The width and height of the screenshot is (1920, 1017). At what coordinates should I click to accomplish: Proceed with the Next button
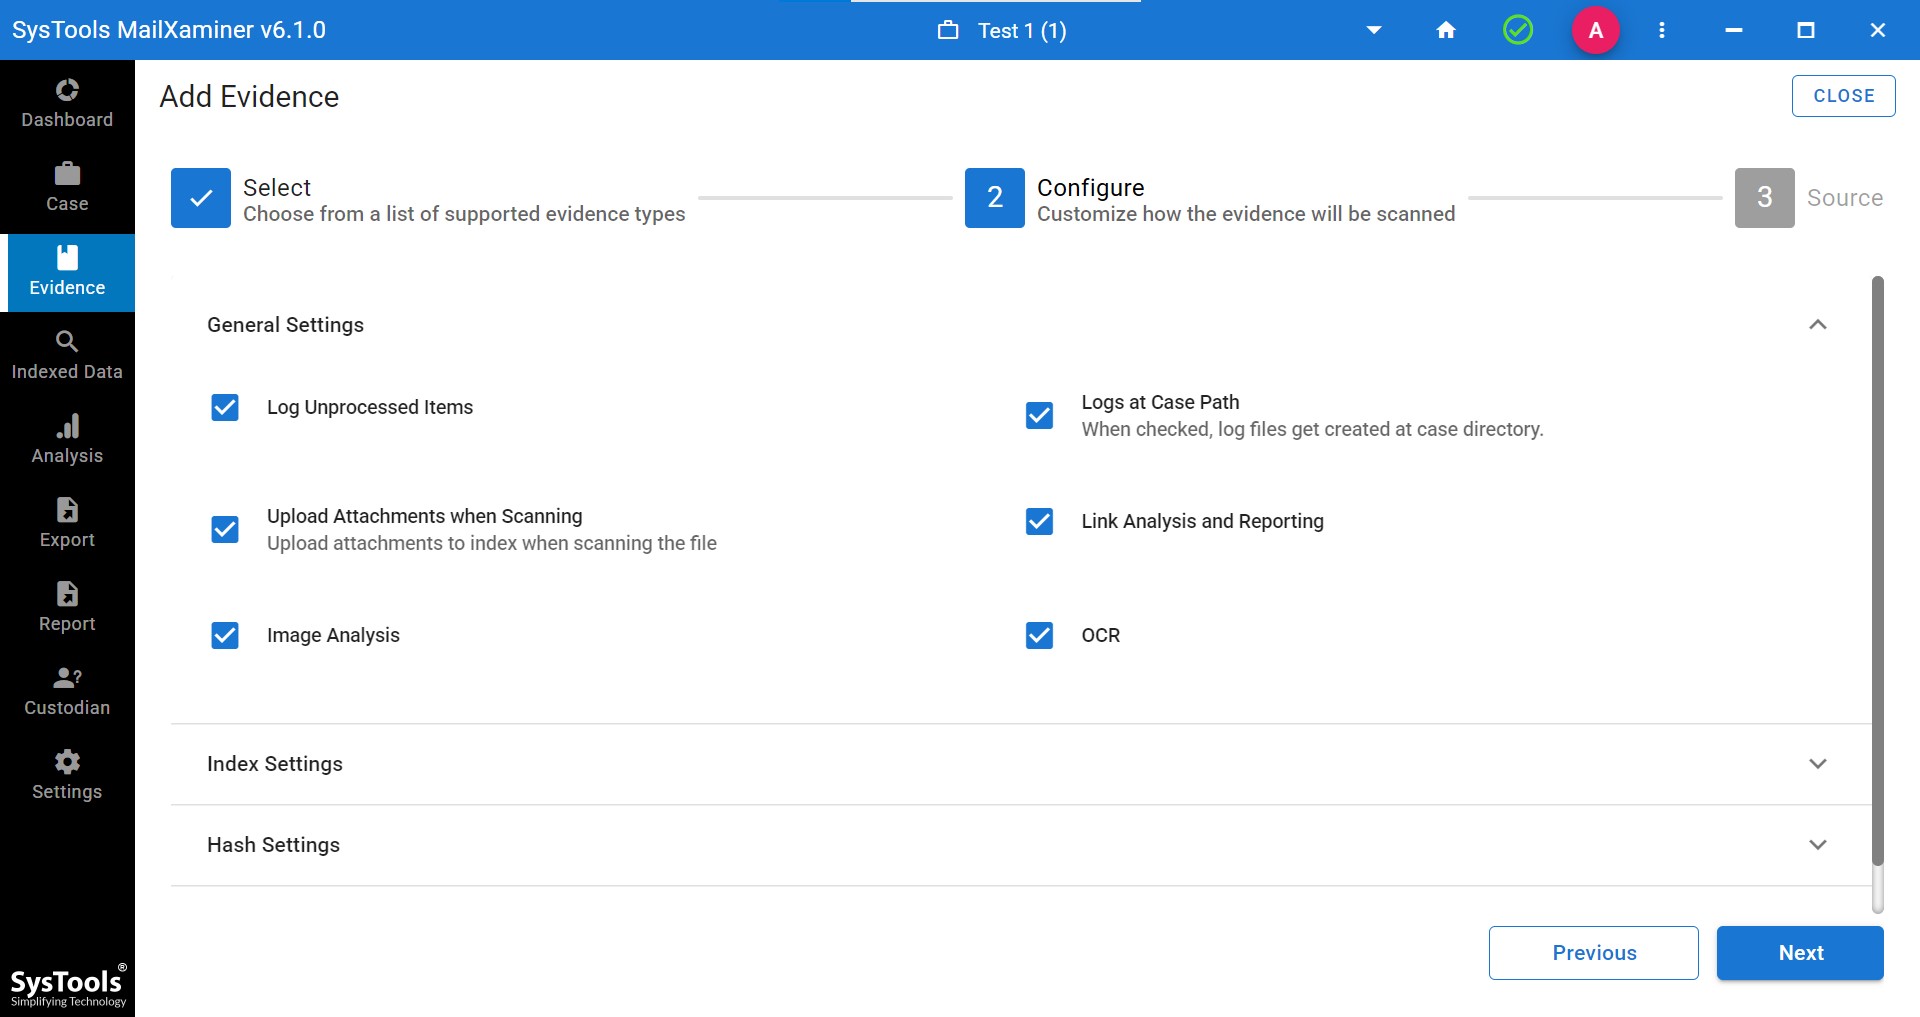pyautogui.click(x=1800, y=953)
